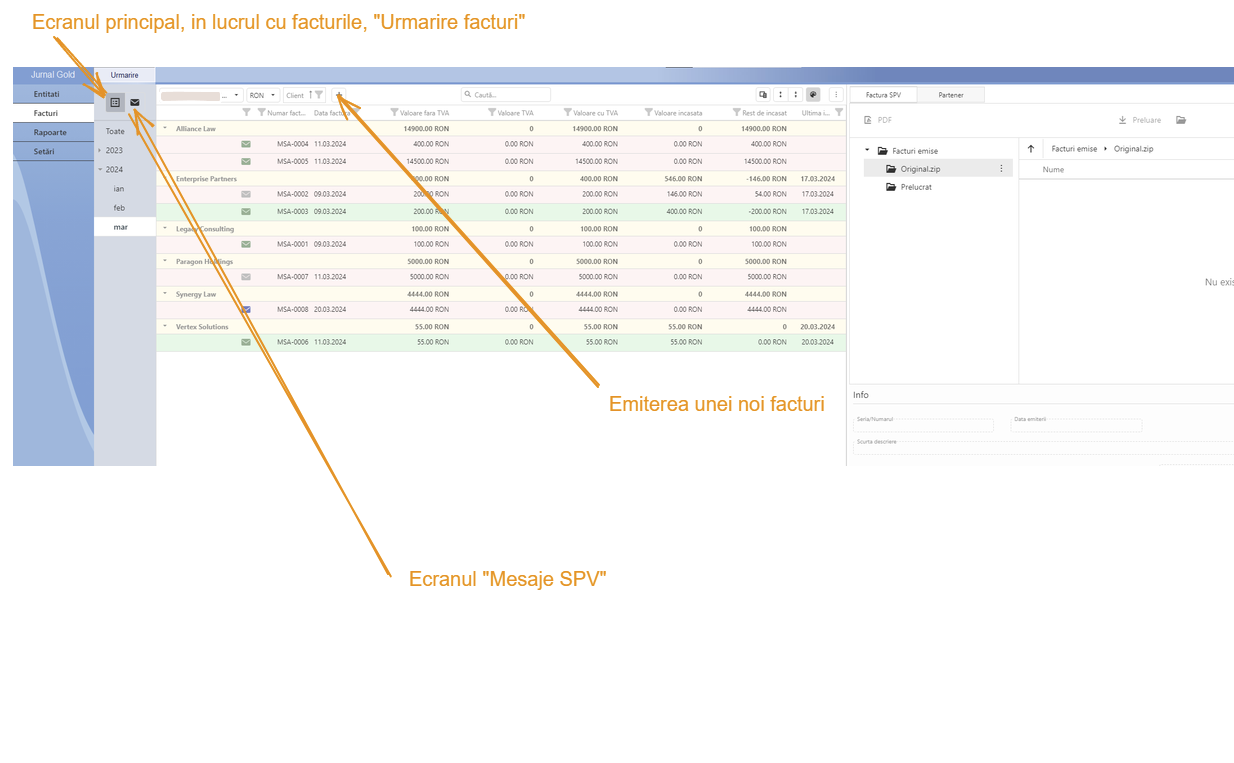Click the plus icon to issue new invoice
The height and width of the screenshot is (763, 1234).
(339, 95)
